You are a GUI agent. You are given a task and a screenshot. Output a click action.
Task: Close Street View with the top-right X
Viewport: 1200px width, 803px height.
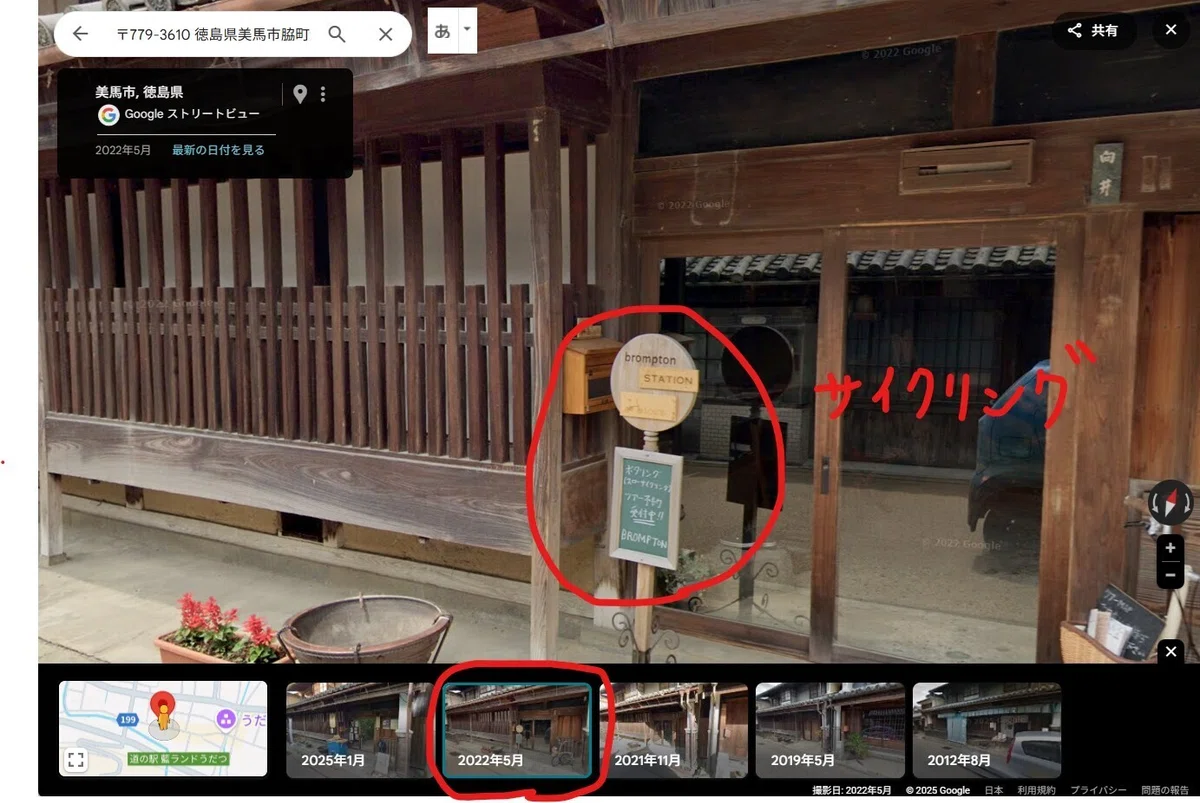tap(1171, 30)
